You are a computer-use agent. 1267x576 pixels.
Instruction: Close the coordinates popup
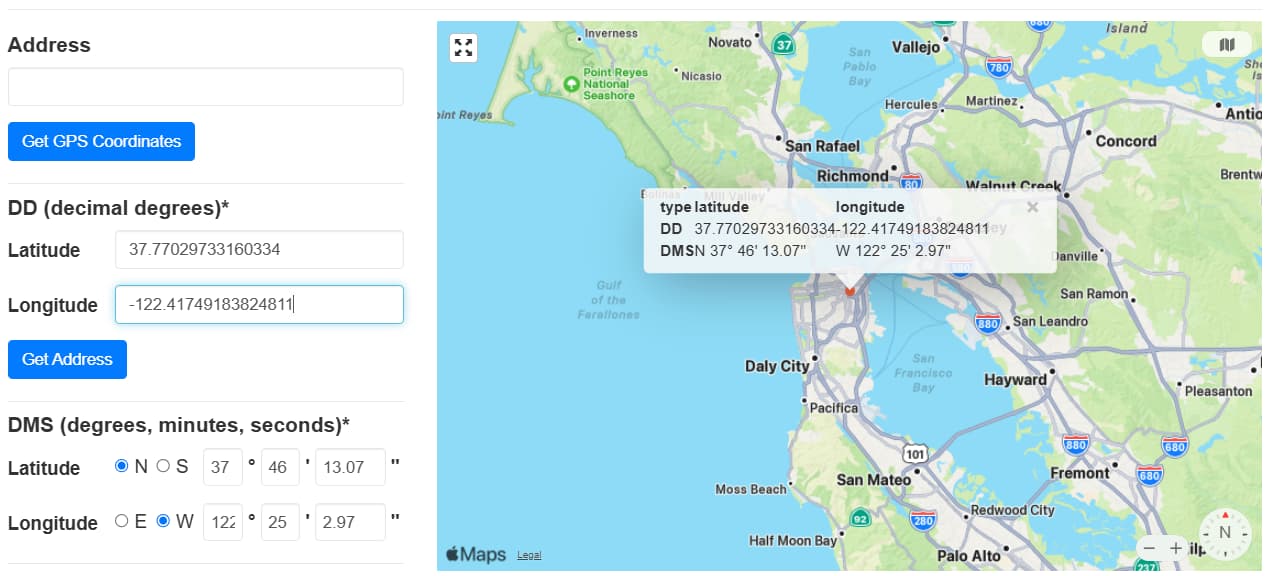pos(1033,207)
